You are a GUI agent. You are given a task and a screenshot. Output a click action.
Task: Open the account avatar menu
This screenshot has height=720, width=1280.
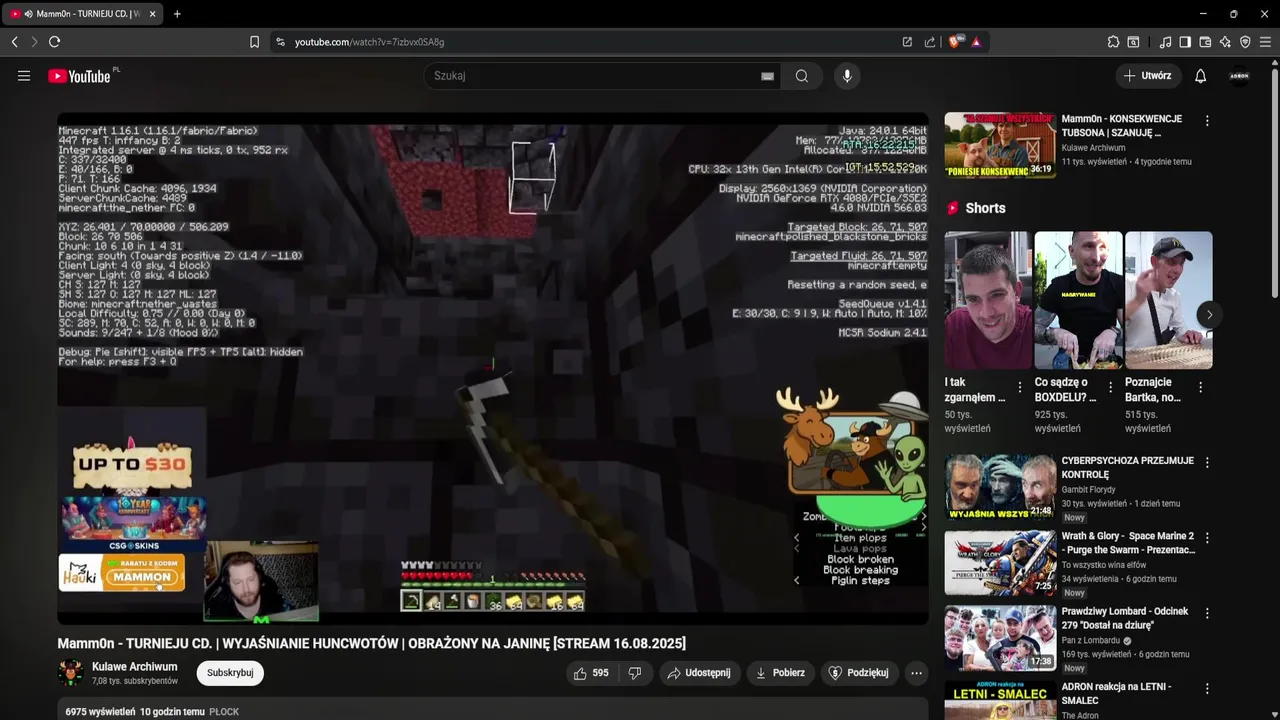click(x=1239, y=76)
